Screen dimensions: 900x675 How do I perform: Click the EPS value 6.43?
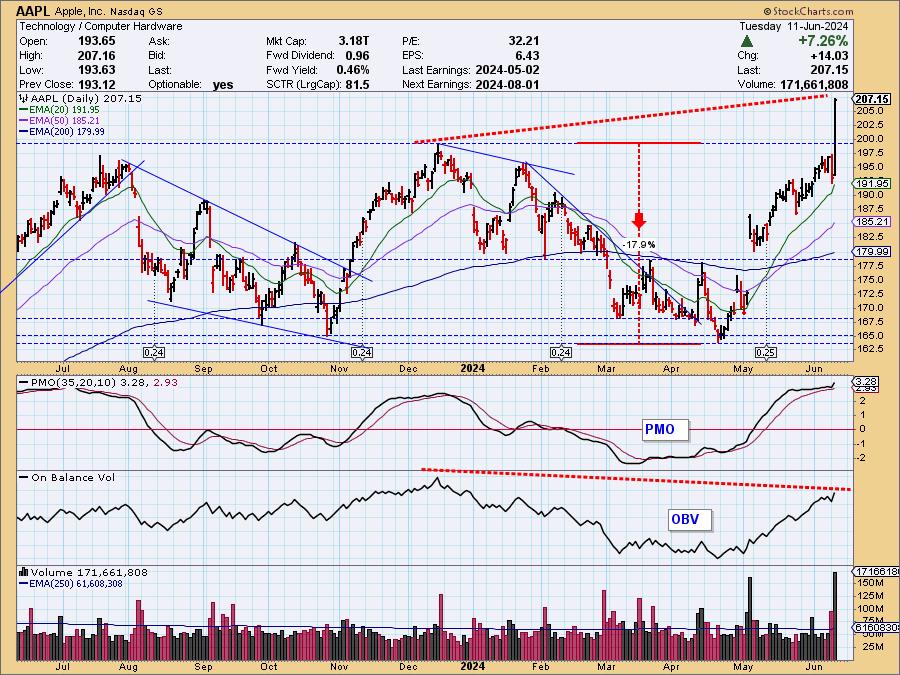pyautogui.click(x=527, y=55)
